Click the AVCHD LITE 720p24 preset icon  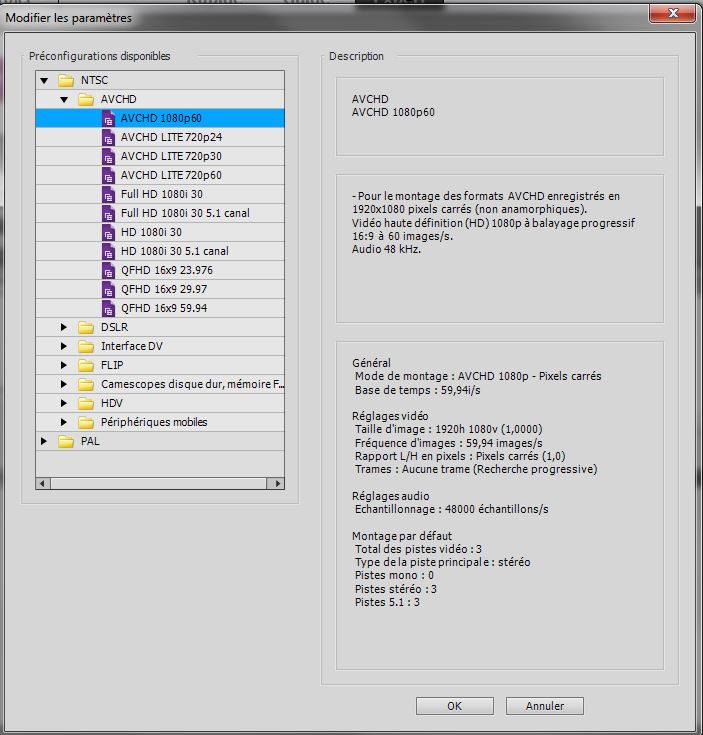[x=108, y=137]
